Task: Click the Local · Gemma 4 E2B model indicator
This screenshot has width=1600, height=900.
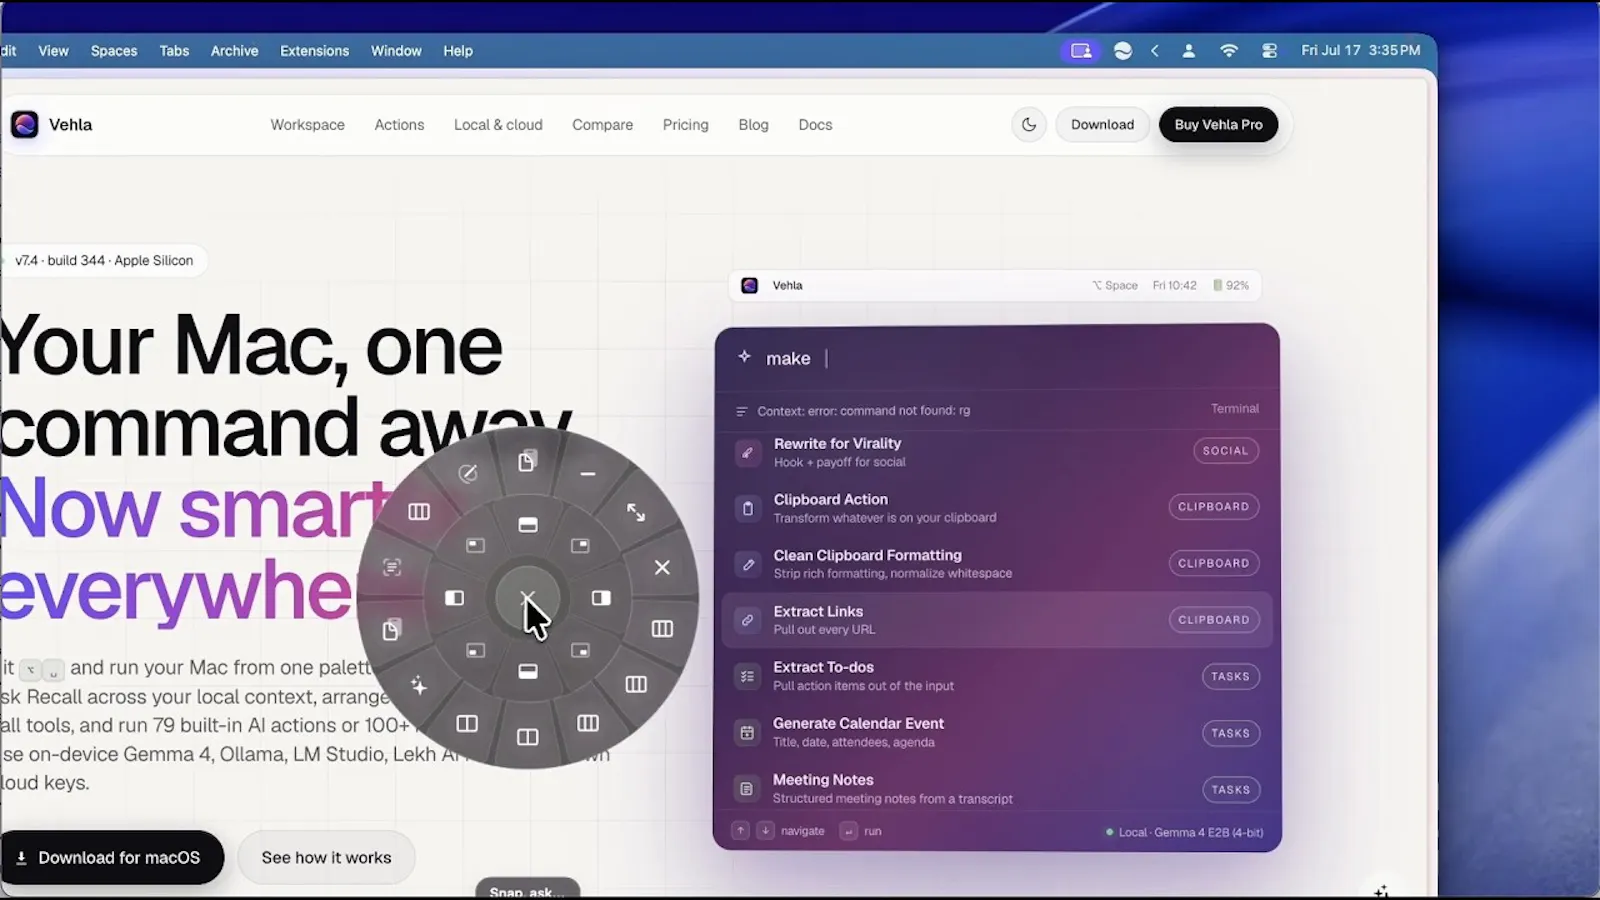Action: 1184,832
